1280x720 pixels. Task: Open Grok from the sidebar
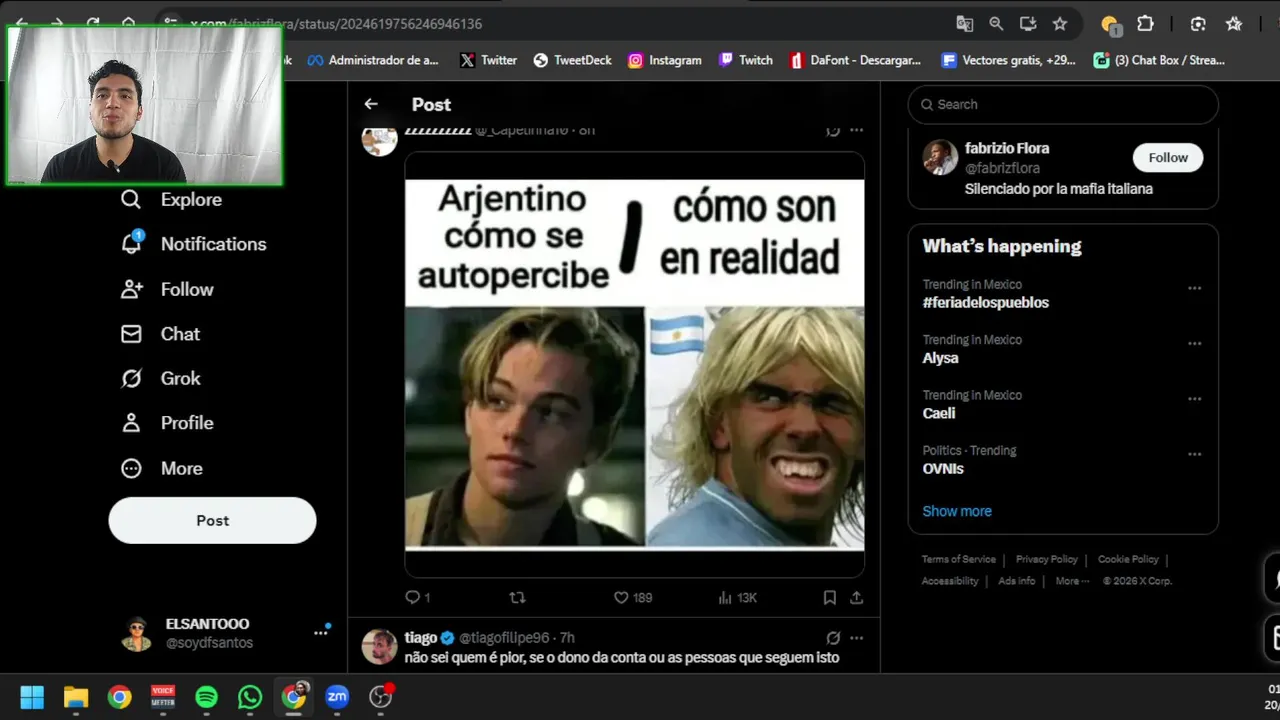(x=160, y=378)
